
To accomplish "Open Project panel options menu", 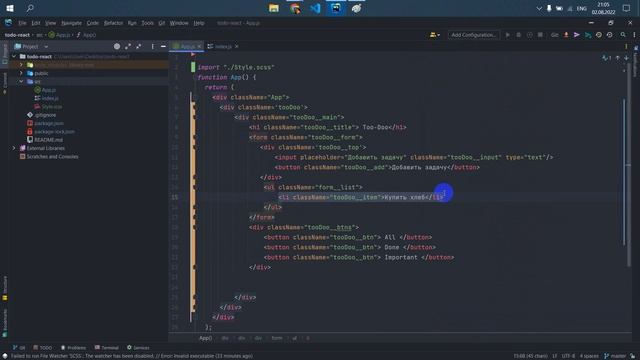I will [x=153, y=47].
